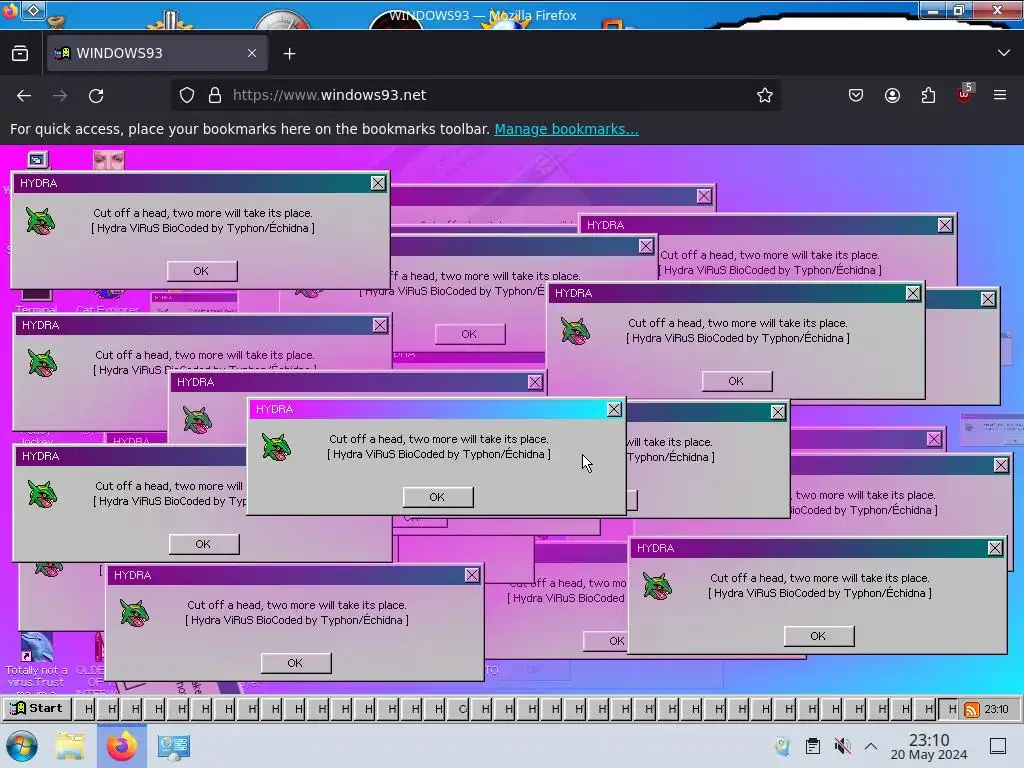Open the Firefox hamburger application menu
1024x768 pixels.
pos(1000,95)
